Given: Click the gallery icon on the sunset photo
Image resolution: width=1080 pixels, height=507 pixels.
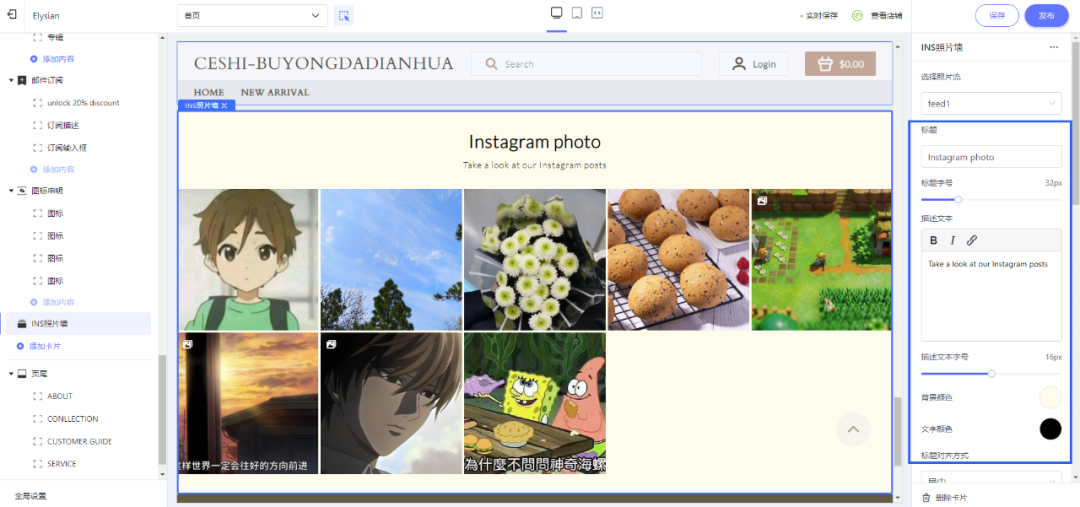Looking at the screenshot, I should click(x=188, y=343).
